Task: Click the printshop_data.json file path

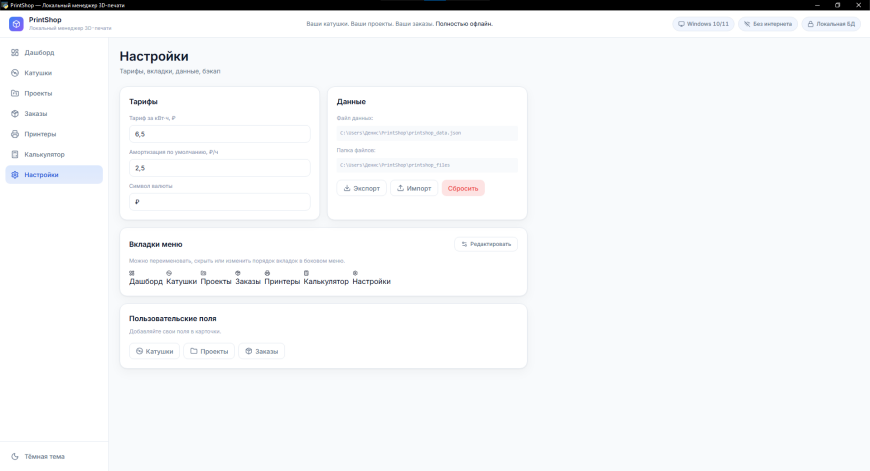Action: coord(427,133)
